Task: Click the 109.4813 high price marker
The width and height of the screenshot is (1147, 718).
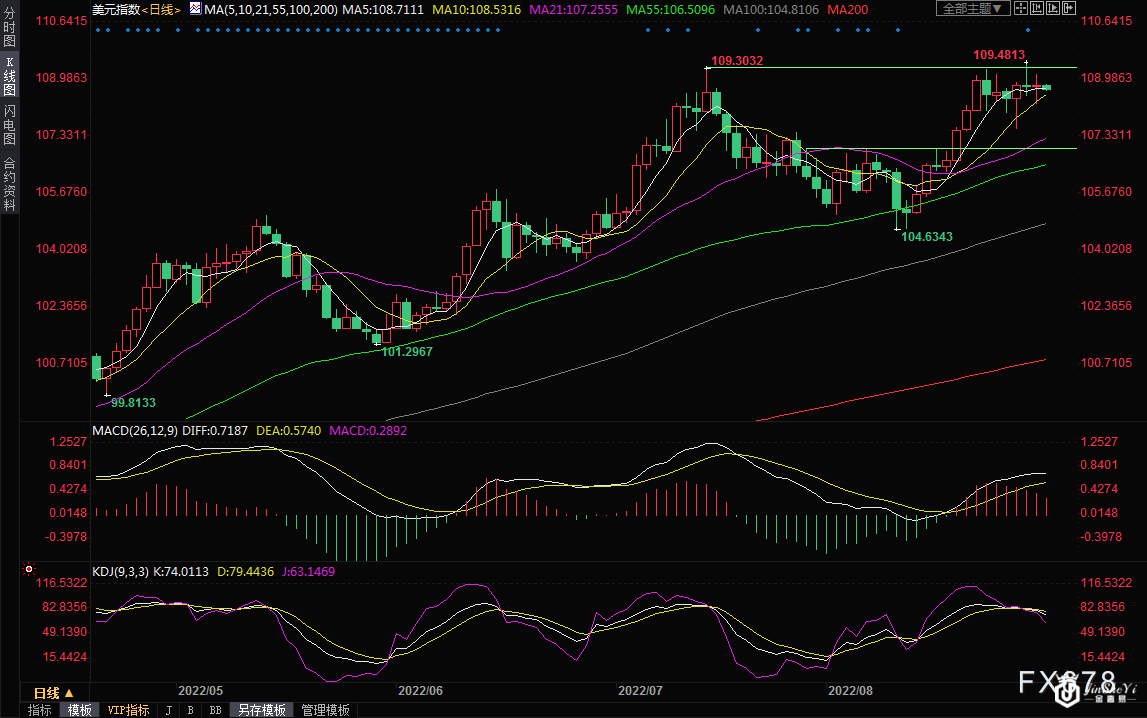Action: 999,54
